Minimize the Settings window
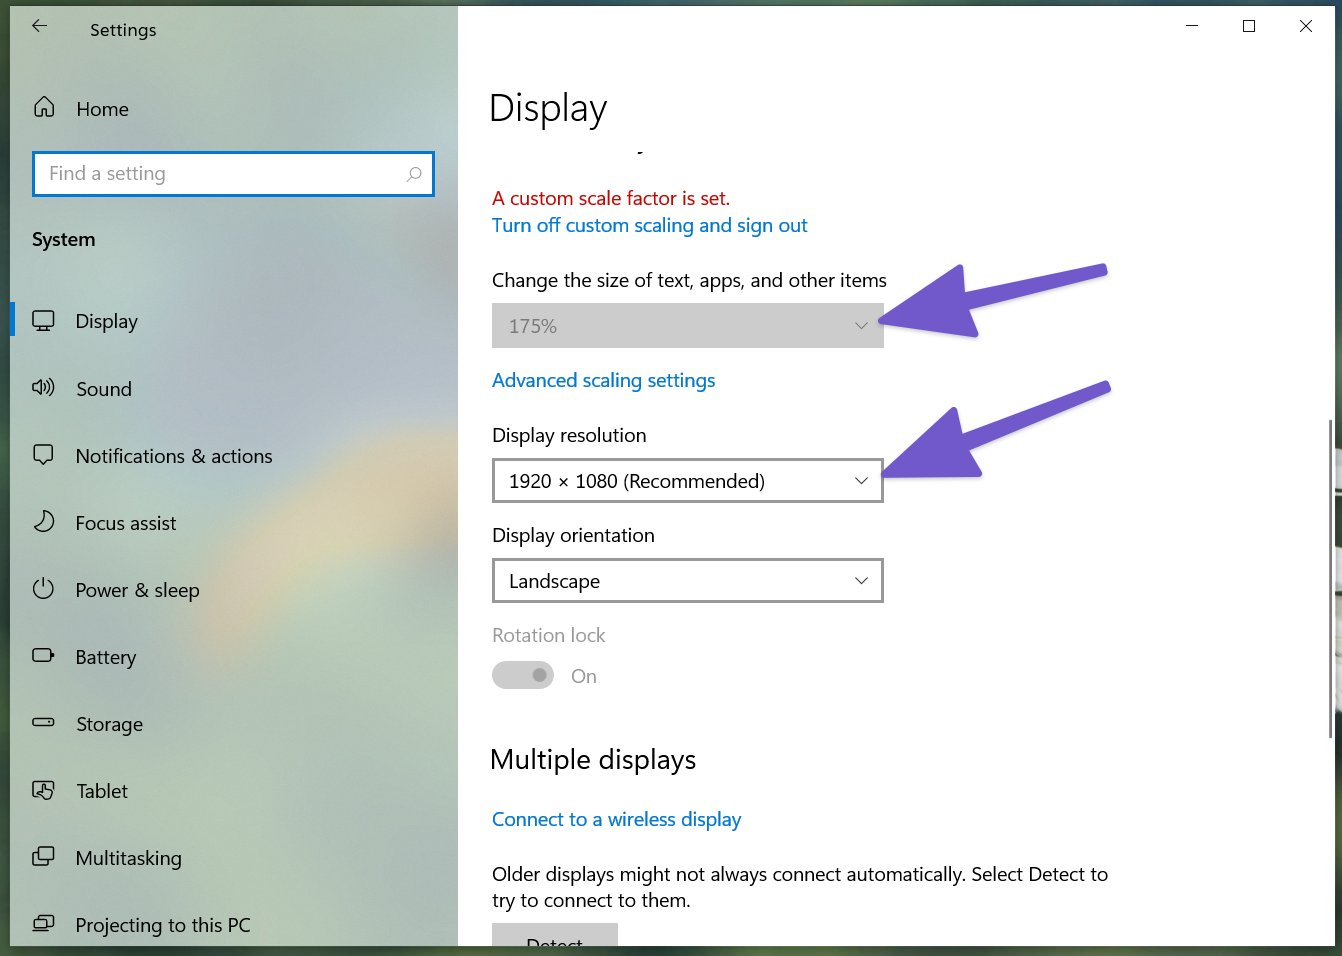 pos(1192,26)
